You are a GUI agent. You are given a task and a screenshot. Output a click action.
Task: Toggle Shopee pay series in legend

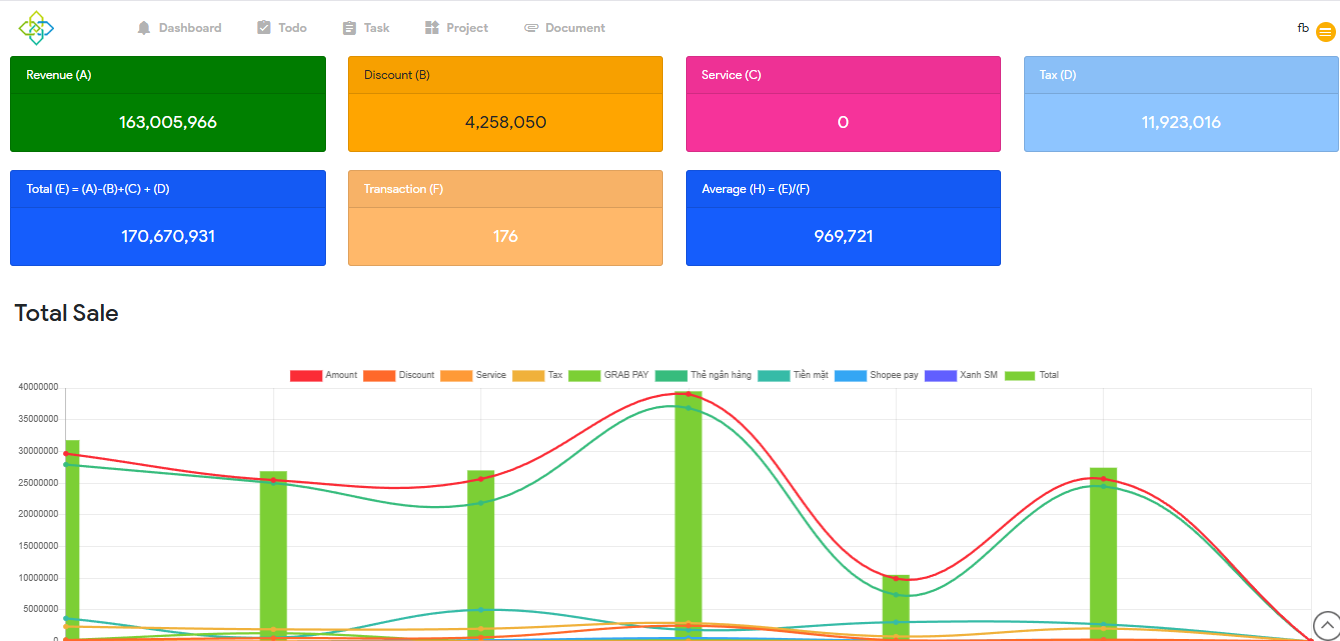coord(875,375)
